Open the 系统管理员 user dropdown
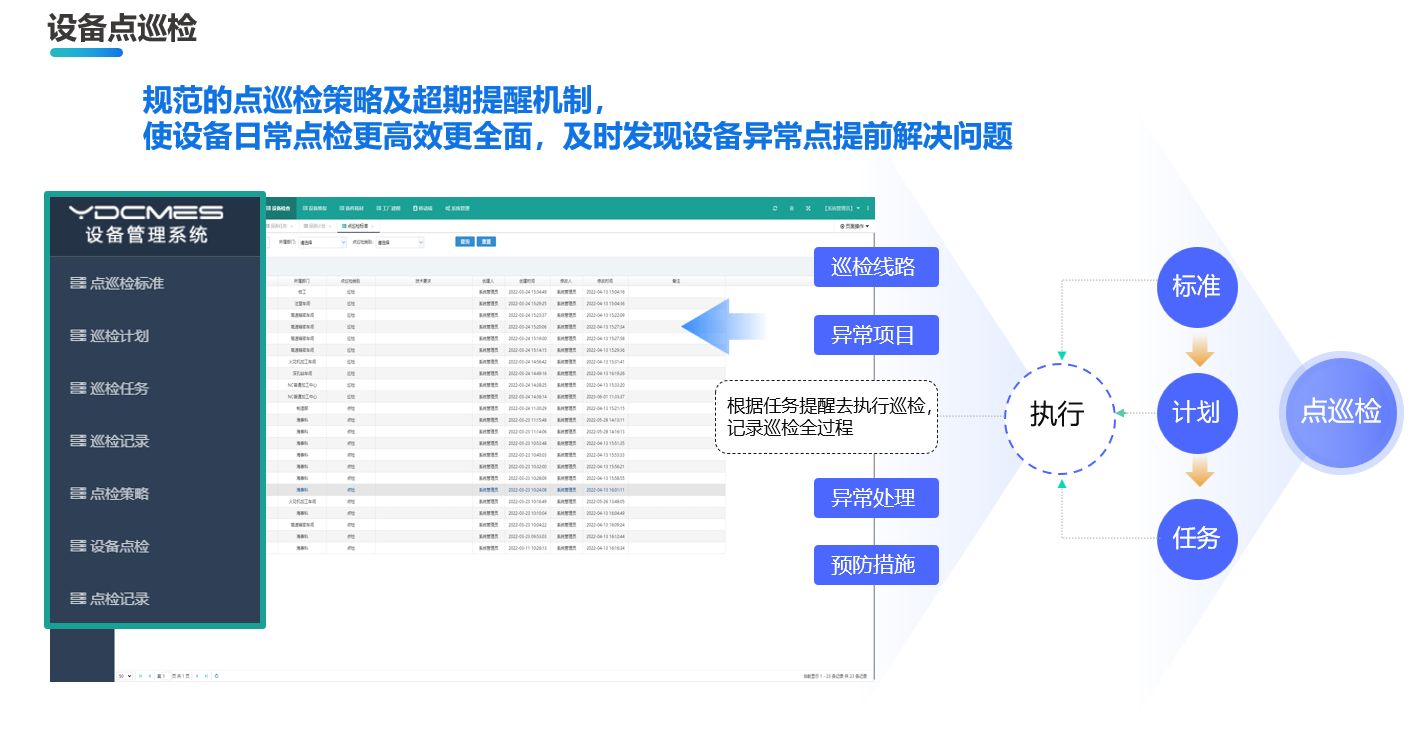Screen dimensions: 1425x744 click(x=842, y=208)
